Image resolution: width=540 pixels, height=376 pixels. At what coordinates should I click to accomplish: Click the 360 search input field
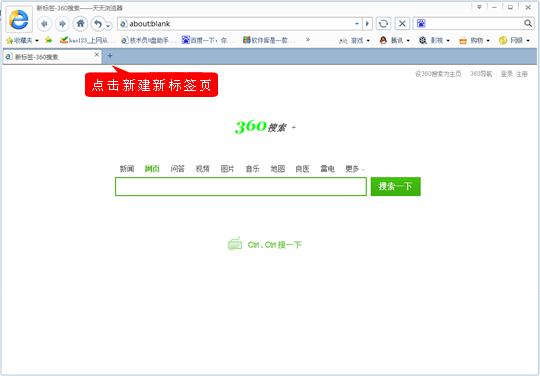point(241,187)
